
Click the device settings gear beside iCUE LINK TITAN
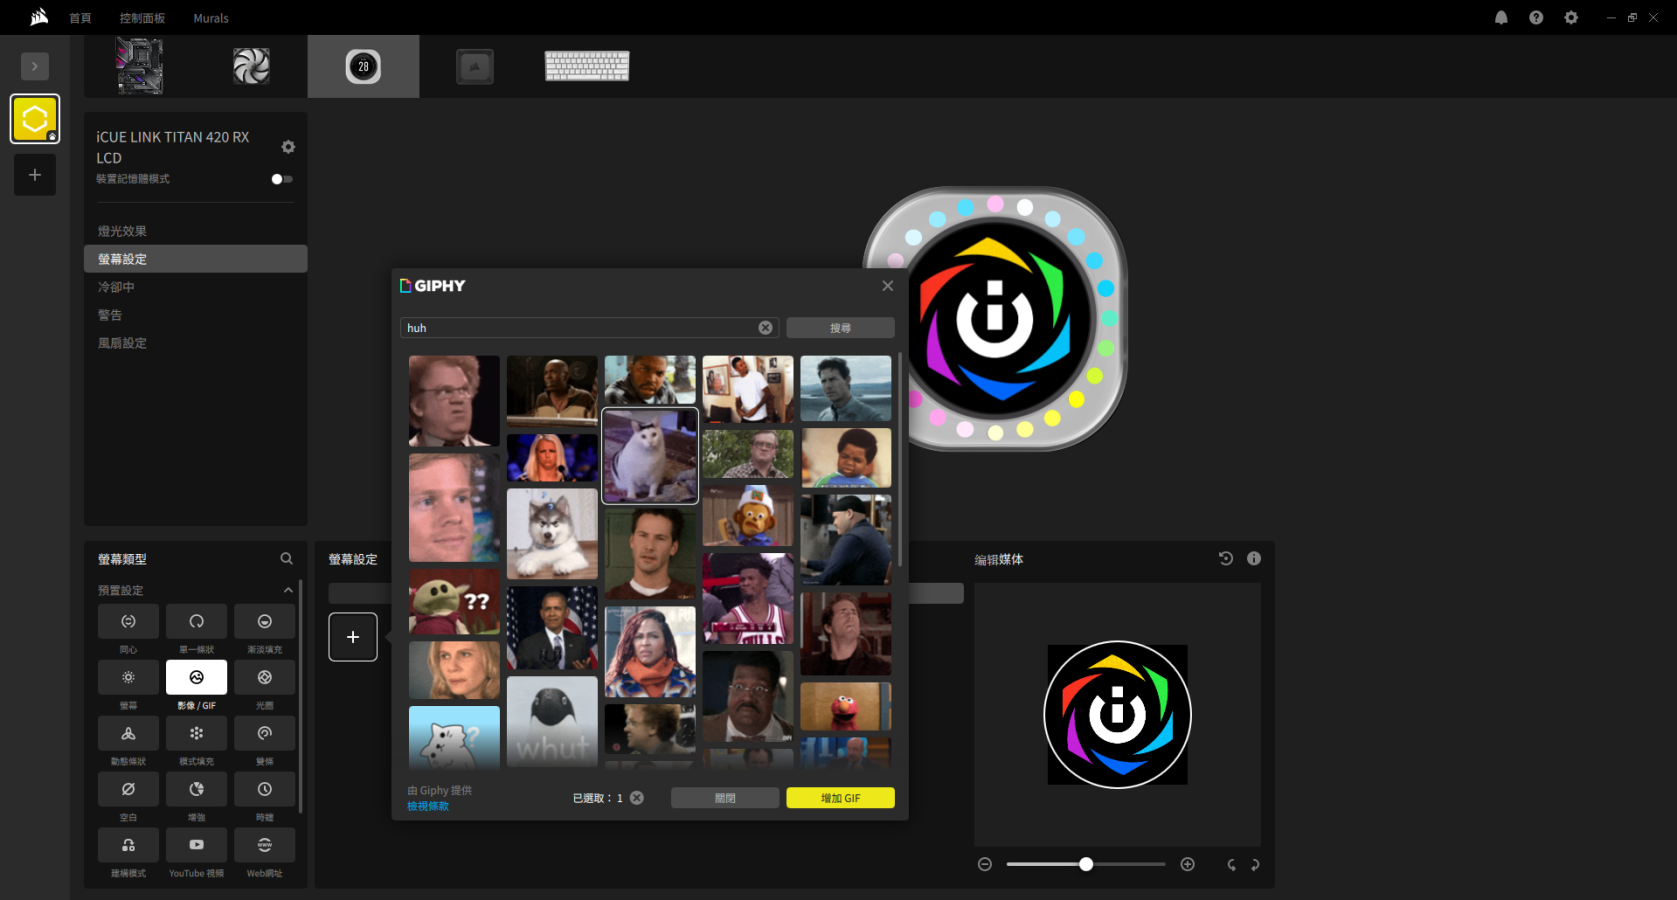288,147
